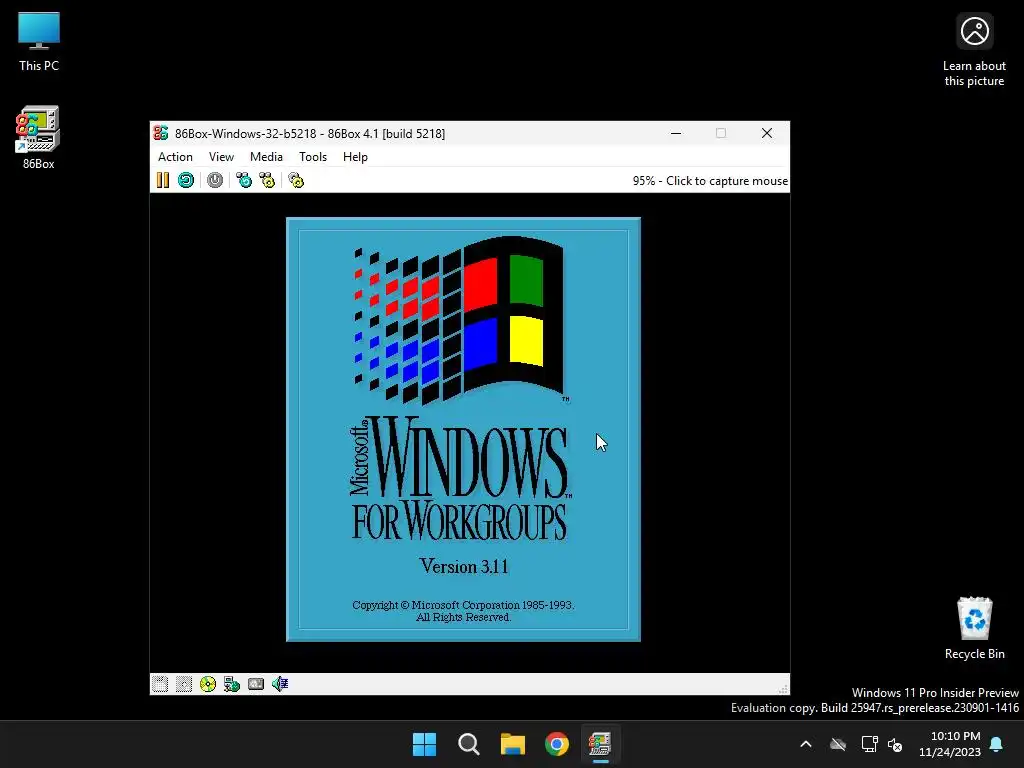Click second floppy drive status icon
The width and height of the screenshot is (1024, 768).
click(184, 684)
